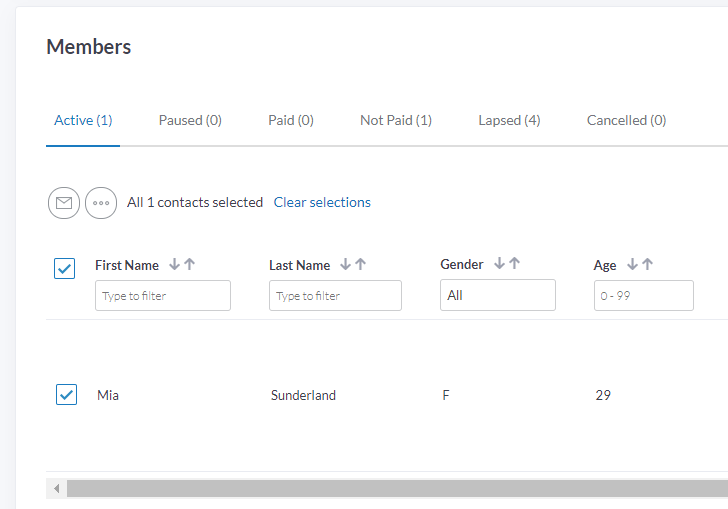Click the email envelope icon

click(64, 203)
